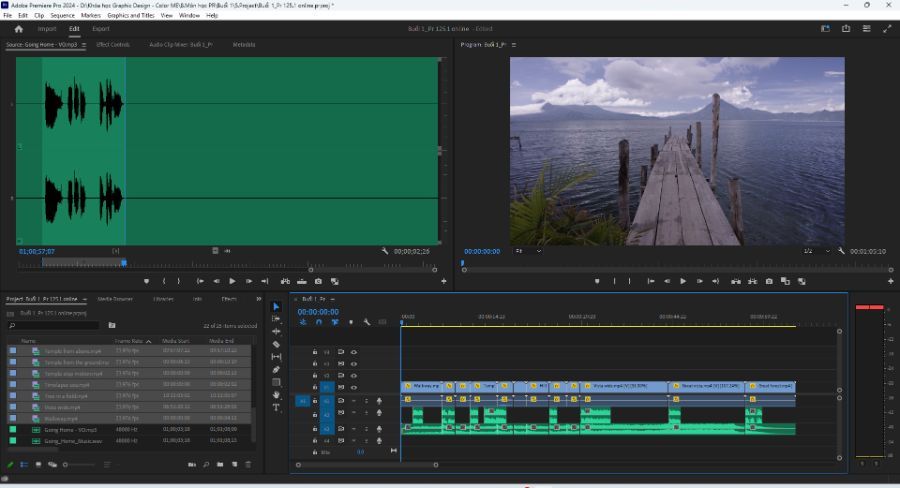Select the Type tool
This screenshot has height=488, width=900.
276,407
